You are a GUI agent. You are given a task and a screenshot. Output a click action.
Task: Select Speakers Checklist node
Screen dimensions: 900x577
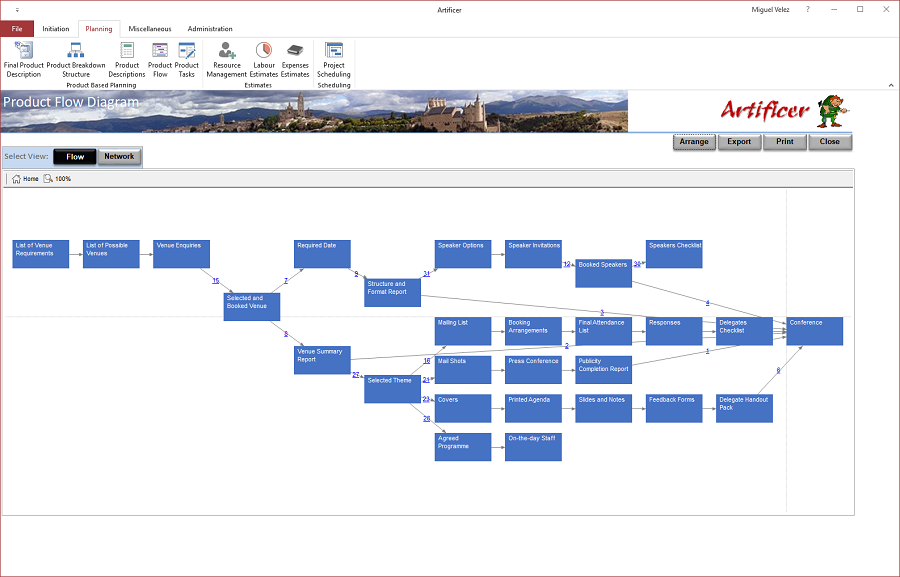pos(674,254)
